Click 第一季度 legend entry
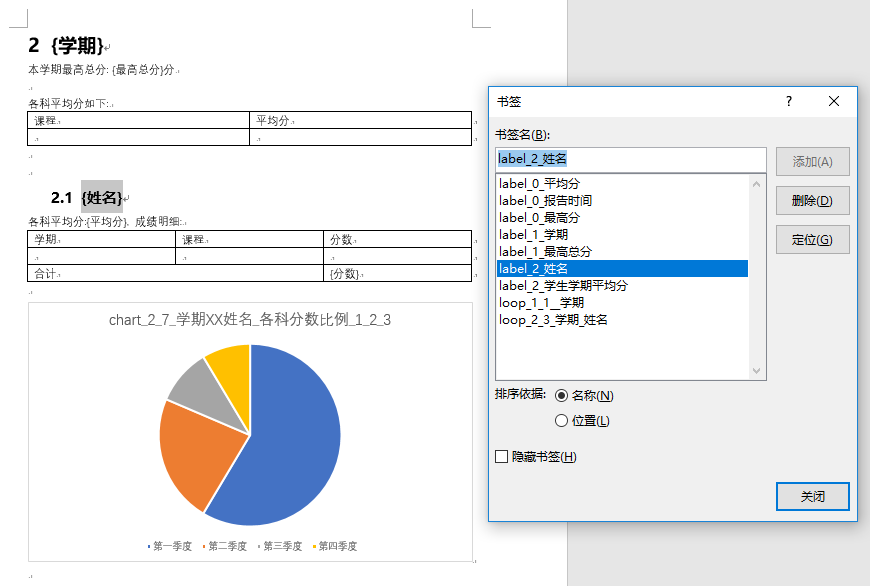This screenshot has width=870, height=586. [x=170, y=546]
